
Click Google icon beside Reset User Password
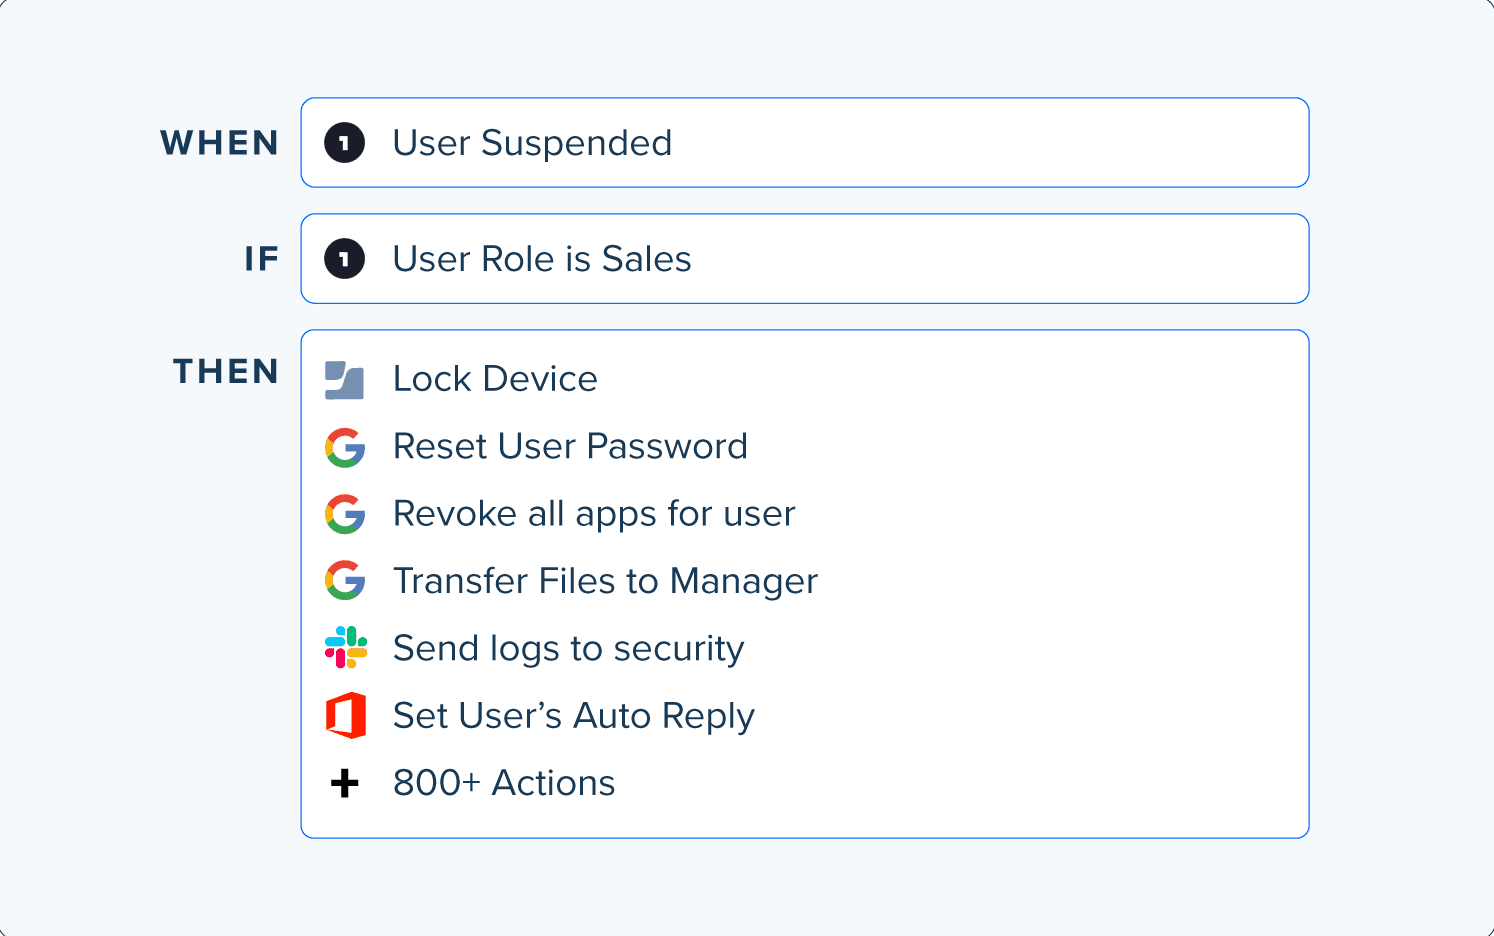click(345, 447)
